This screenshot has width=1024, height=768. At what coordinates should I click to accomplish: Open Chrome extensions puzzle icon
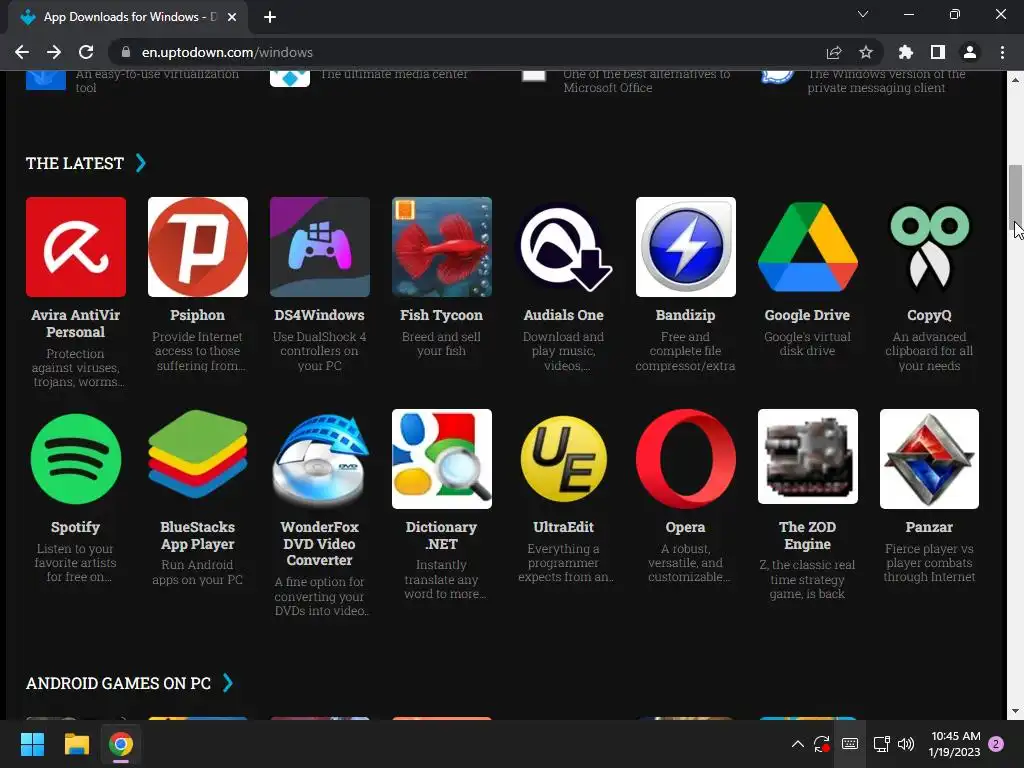tap(905, 52)
